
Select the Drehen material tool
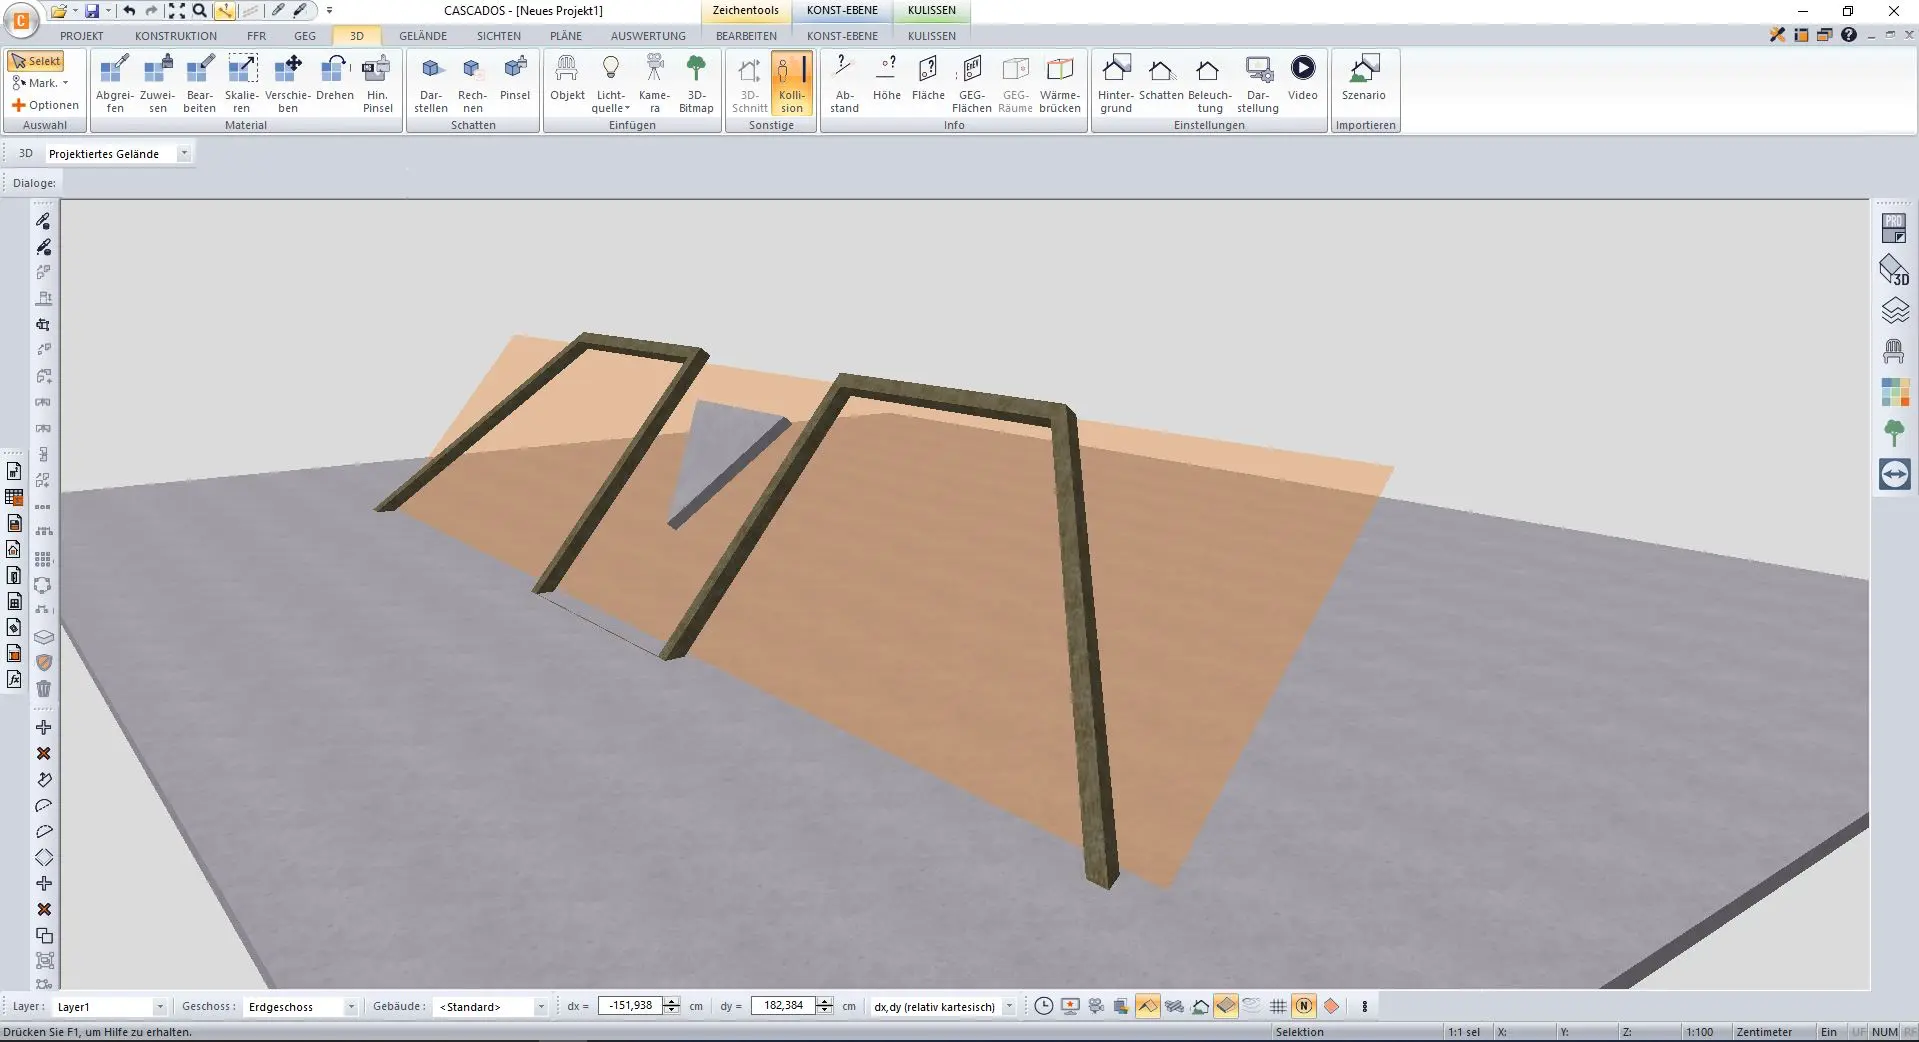click(335, 78)
